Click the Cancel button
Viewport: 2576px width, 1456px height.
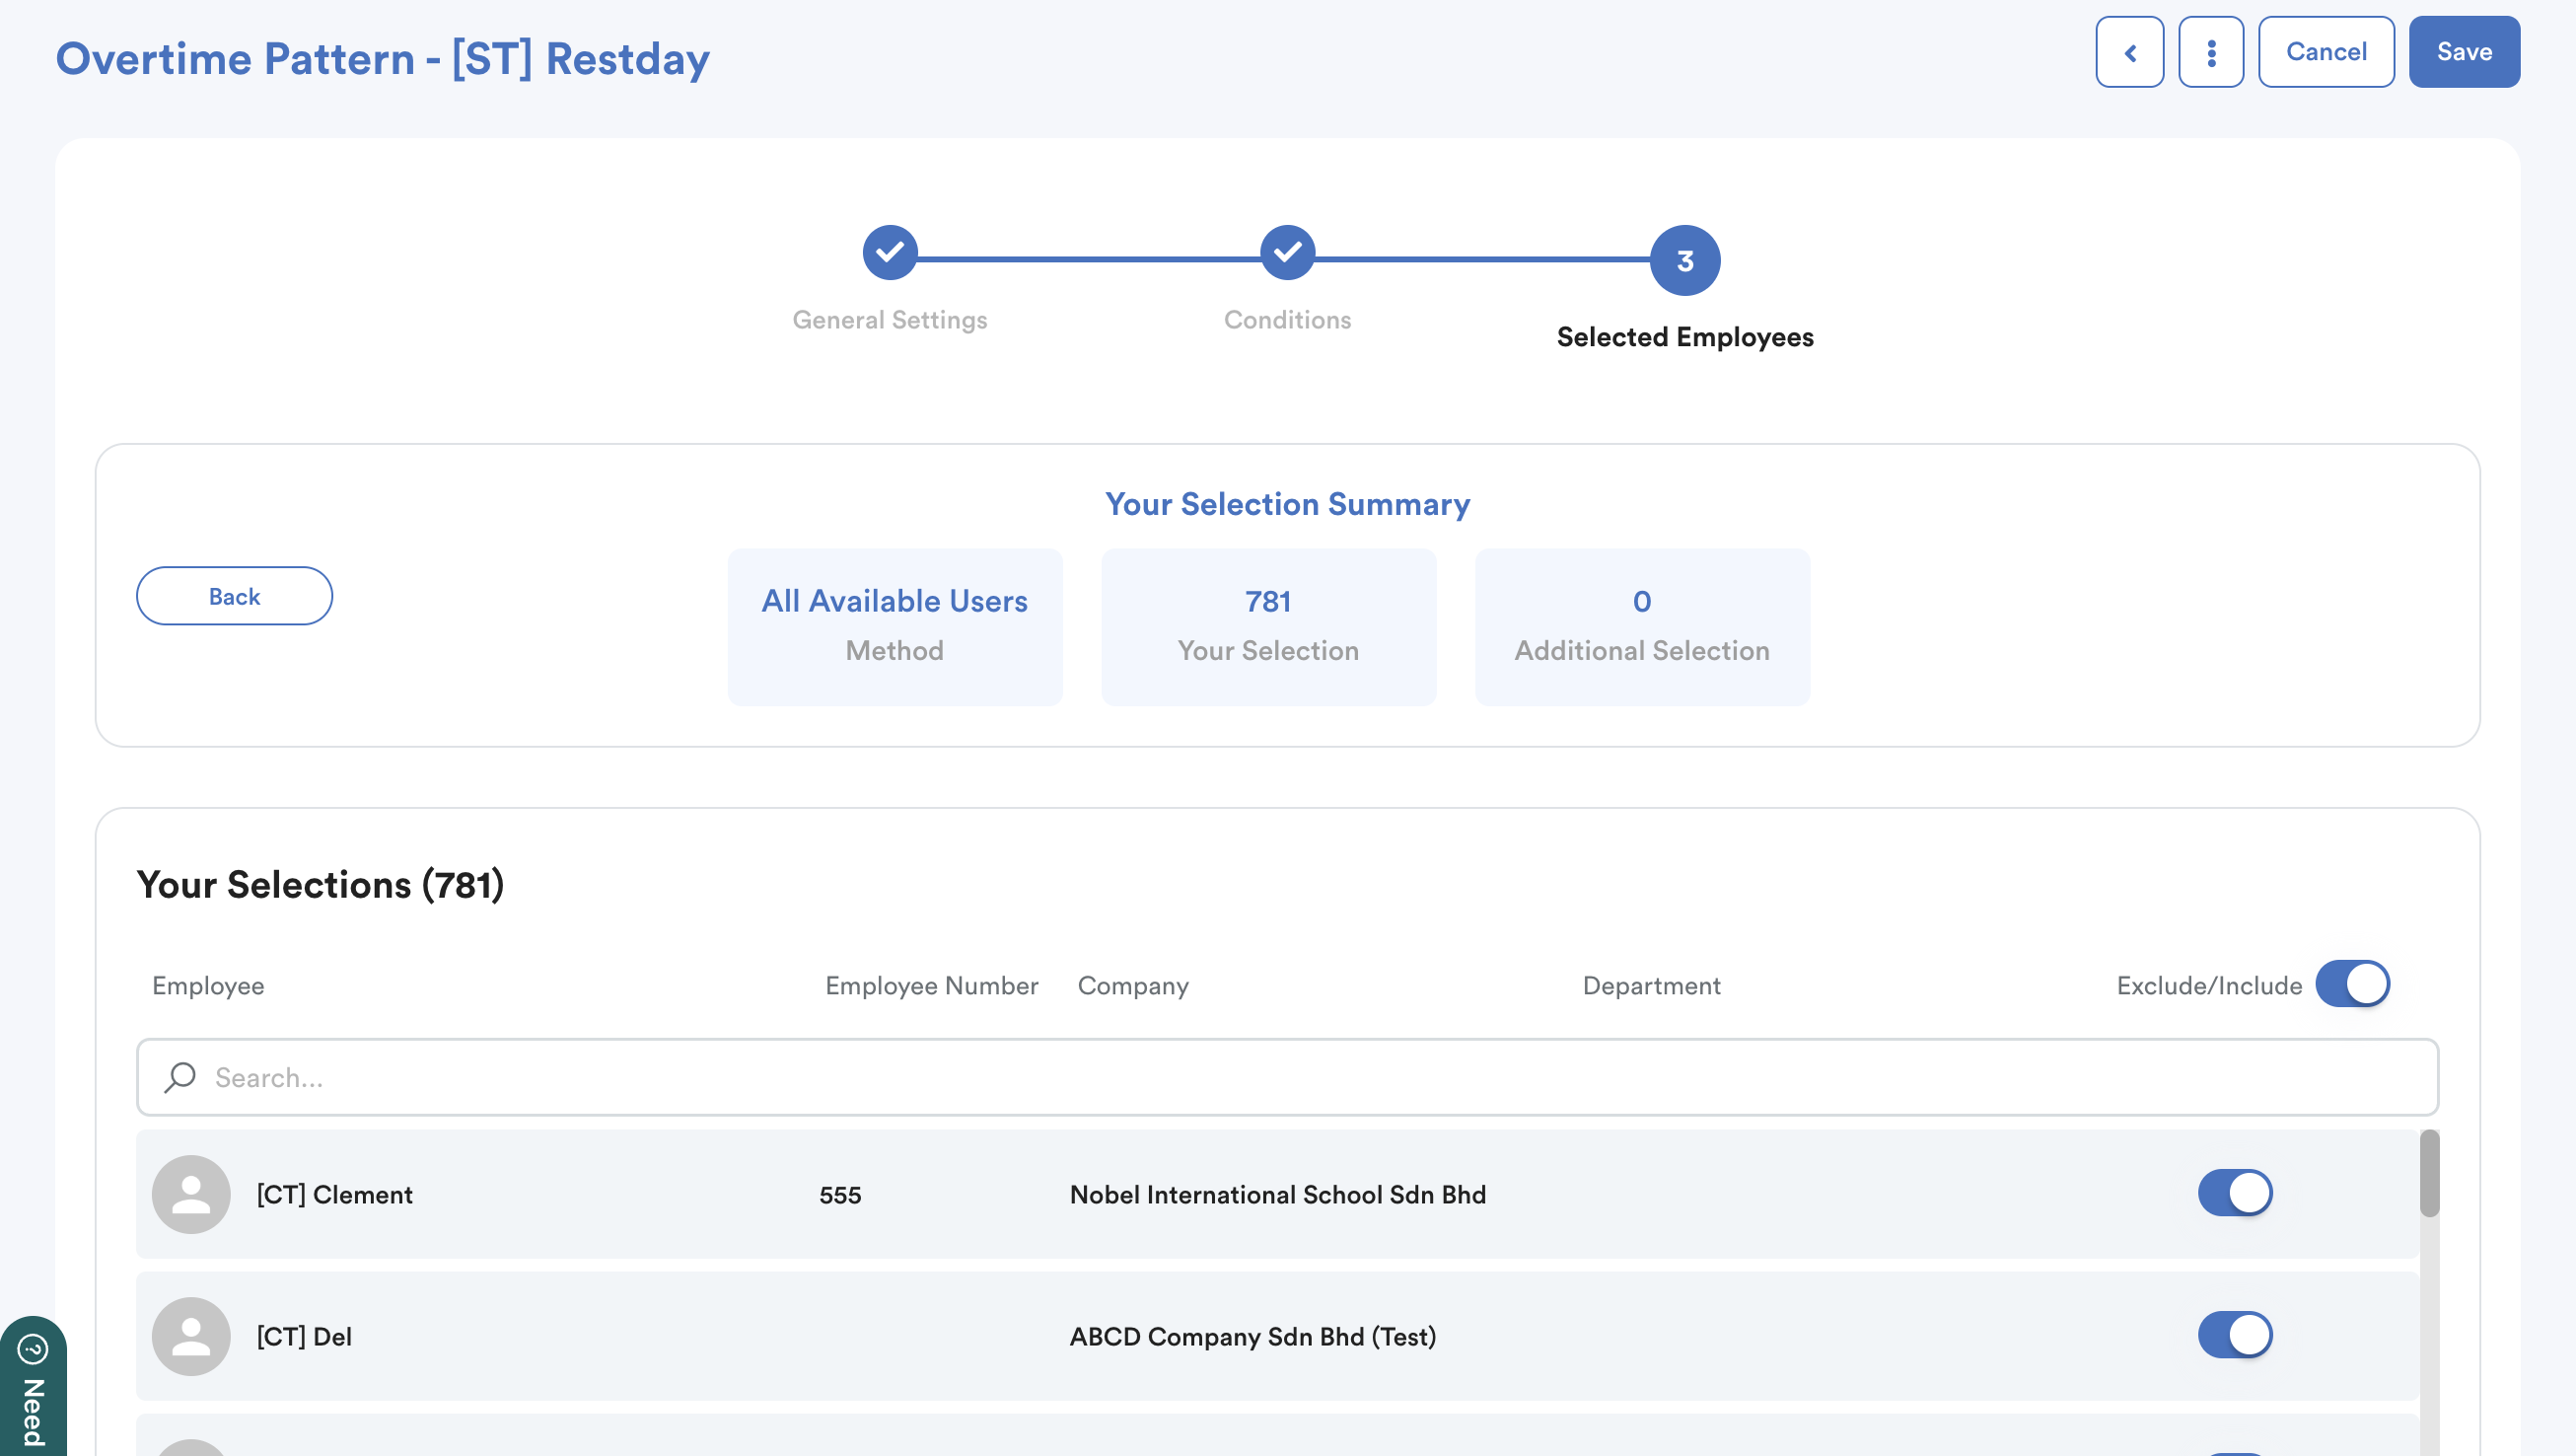click(x=2325, y=52)
